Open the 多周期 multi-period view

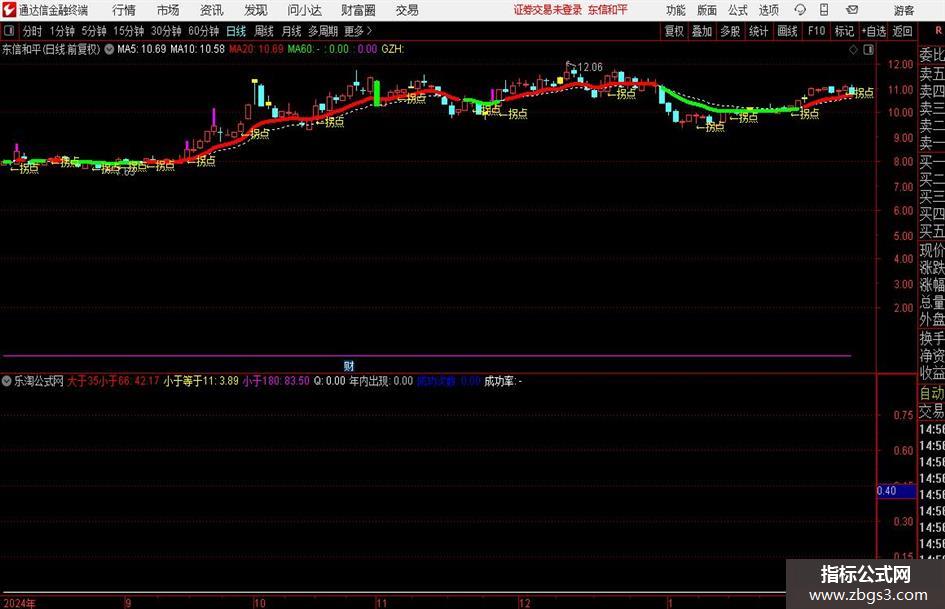coord(323,31)
